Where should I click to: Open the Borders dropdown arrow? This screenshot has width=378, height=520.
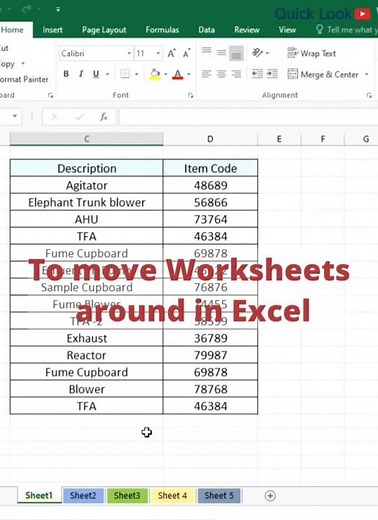(137, 74)
